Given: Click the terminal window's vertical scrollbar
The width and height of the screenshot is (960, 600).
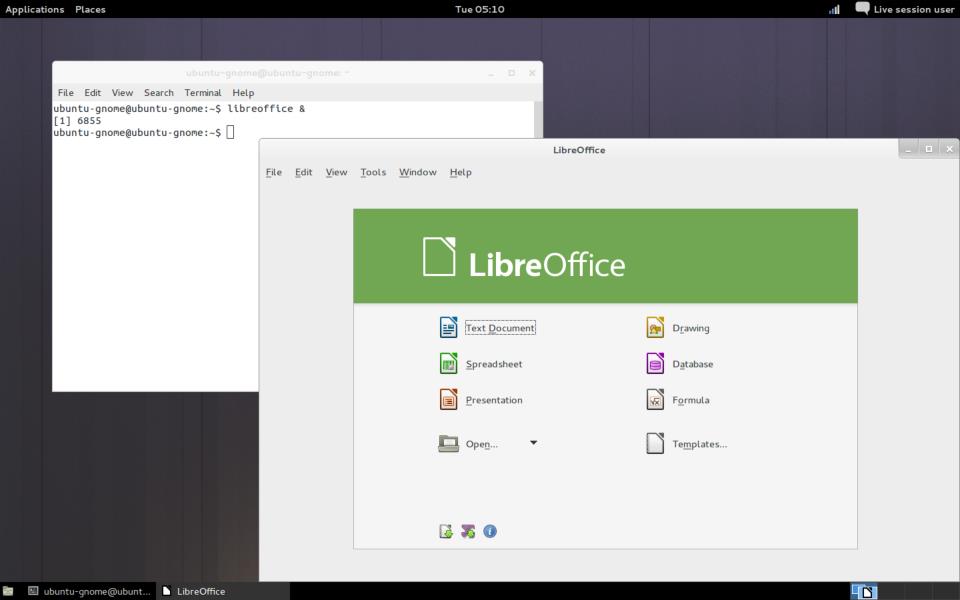Looking at the screenshot, I should point(538,119).
